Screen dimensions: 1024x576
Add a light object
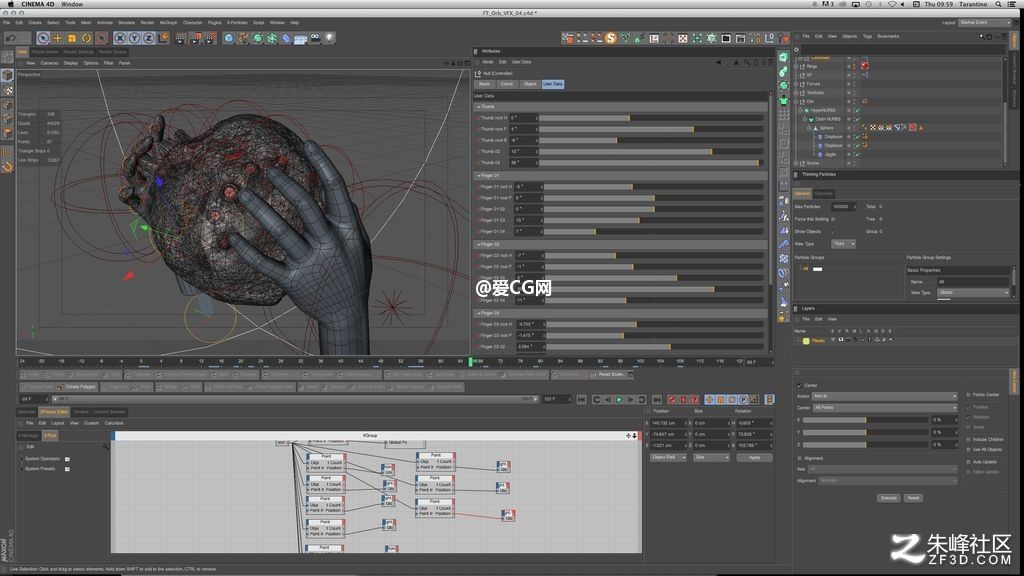(x=329, y=39)
